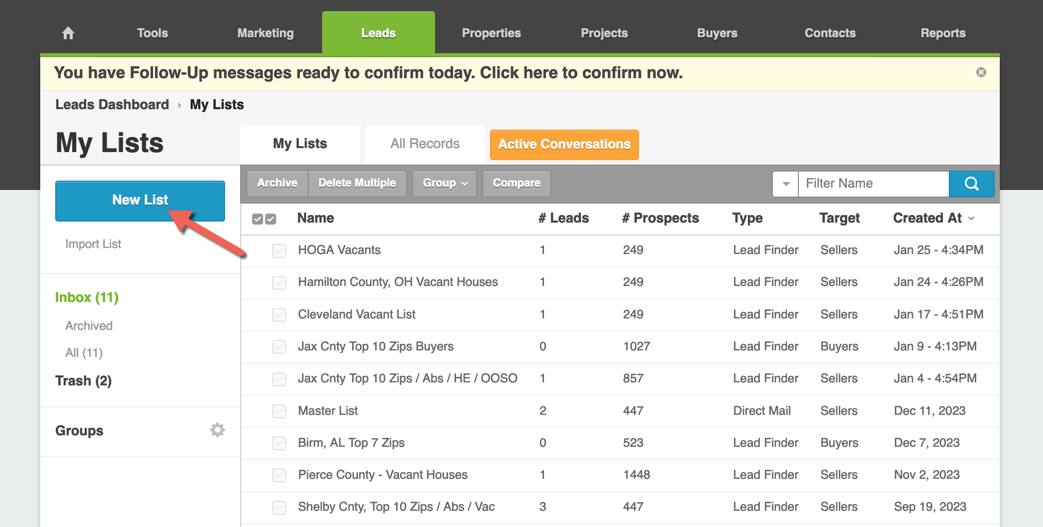This screenshot has height=527, width=1043.
Task: Switch to the All Records tab
Action: (x=424, y=144)
